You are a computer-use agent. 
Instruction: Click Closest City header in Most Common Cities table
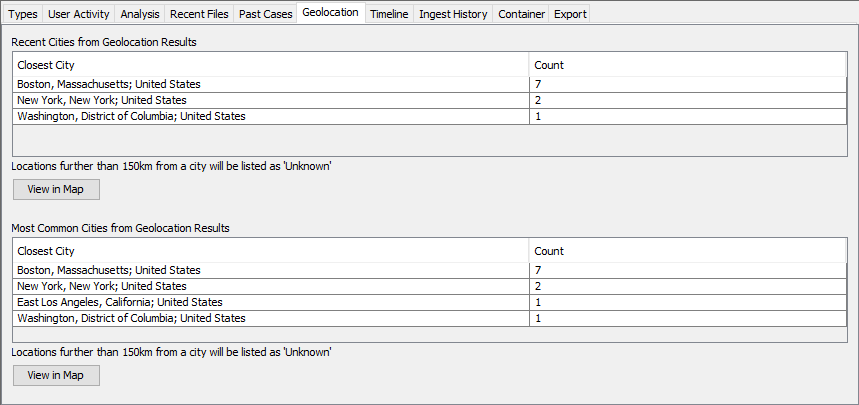tap(270, 251)
